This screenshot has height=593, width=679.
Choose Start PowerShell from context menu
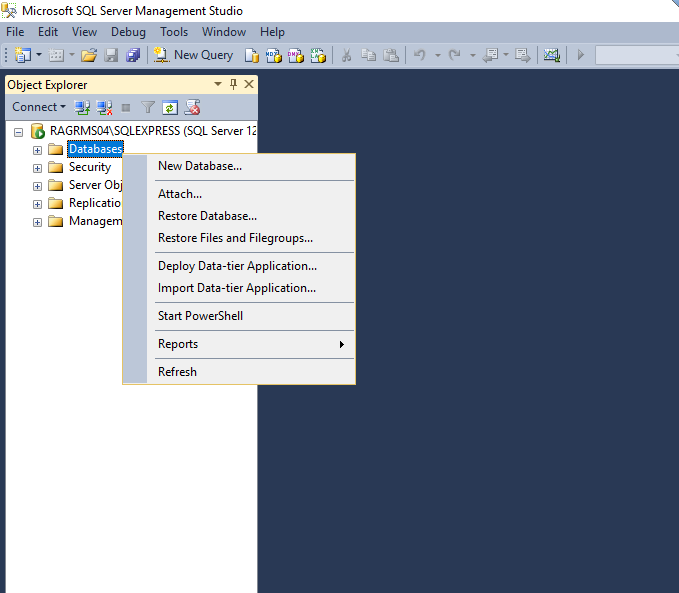(251, 316)
